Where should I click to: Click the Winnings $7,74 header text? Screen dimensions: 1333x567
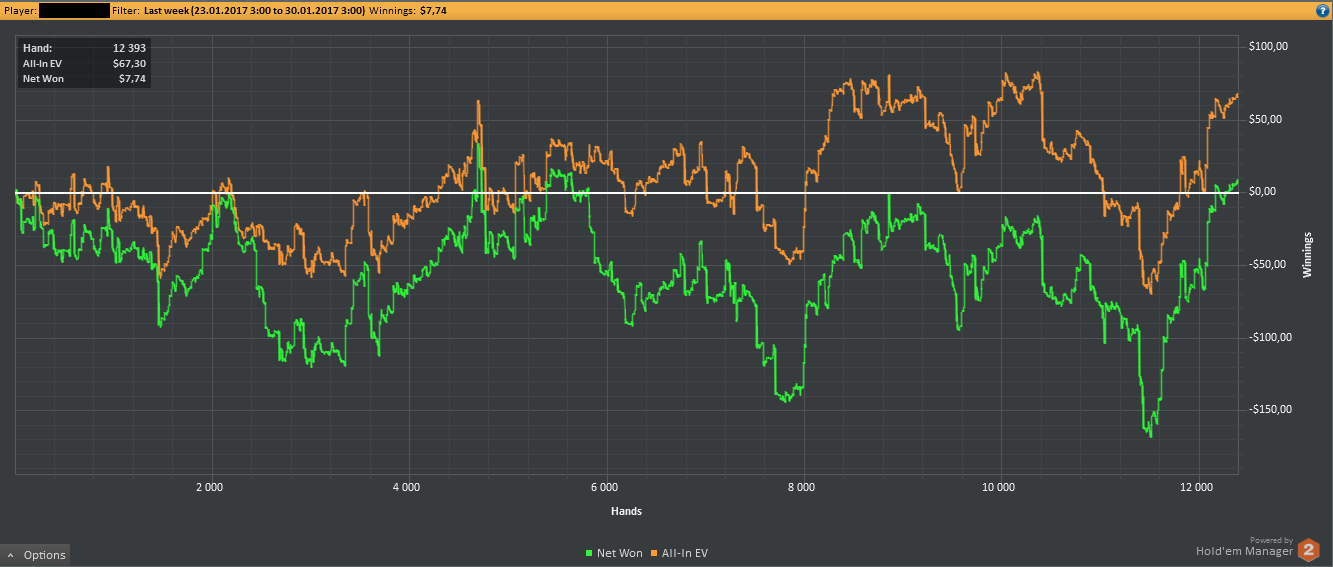tap(408, 9)
